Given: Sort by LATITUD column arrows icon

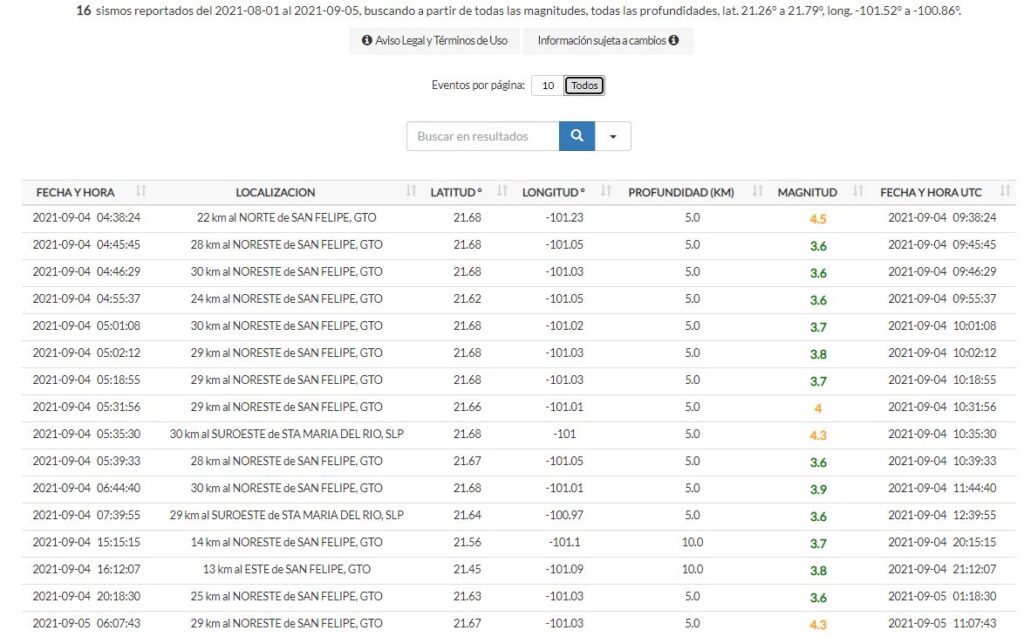Looking at the screenshot, I should pos(502,192).
